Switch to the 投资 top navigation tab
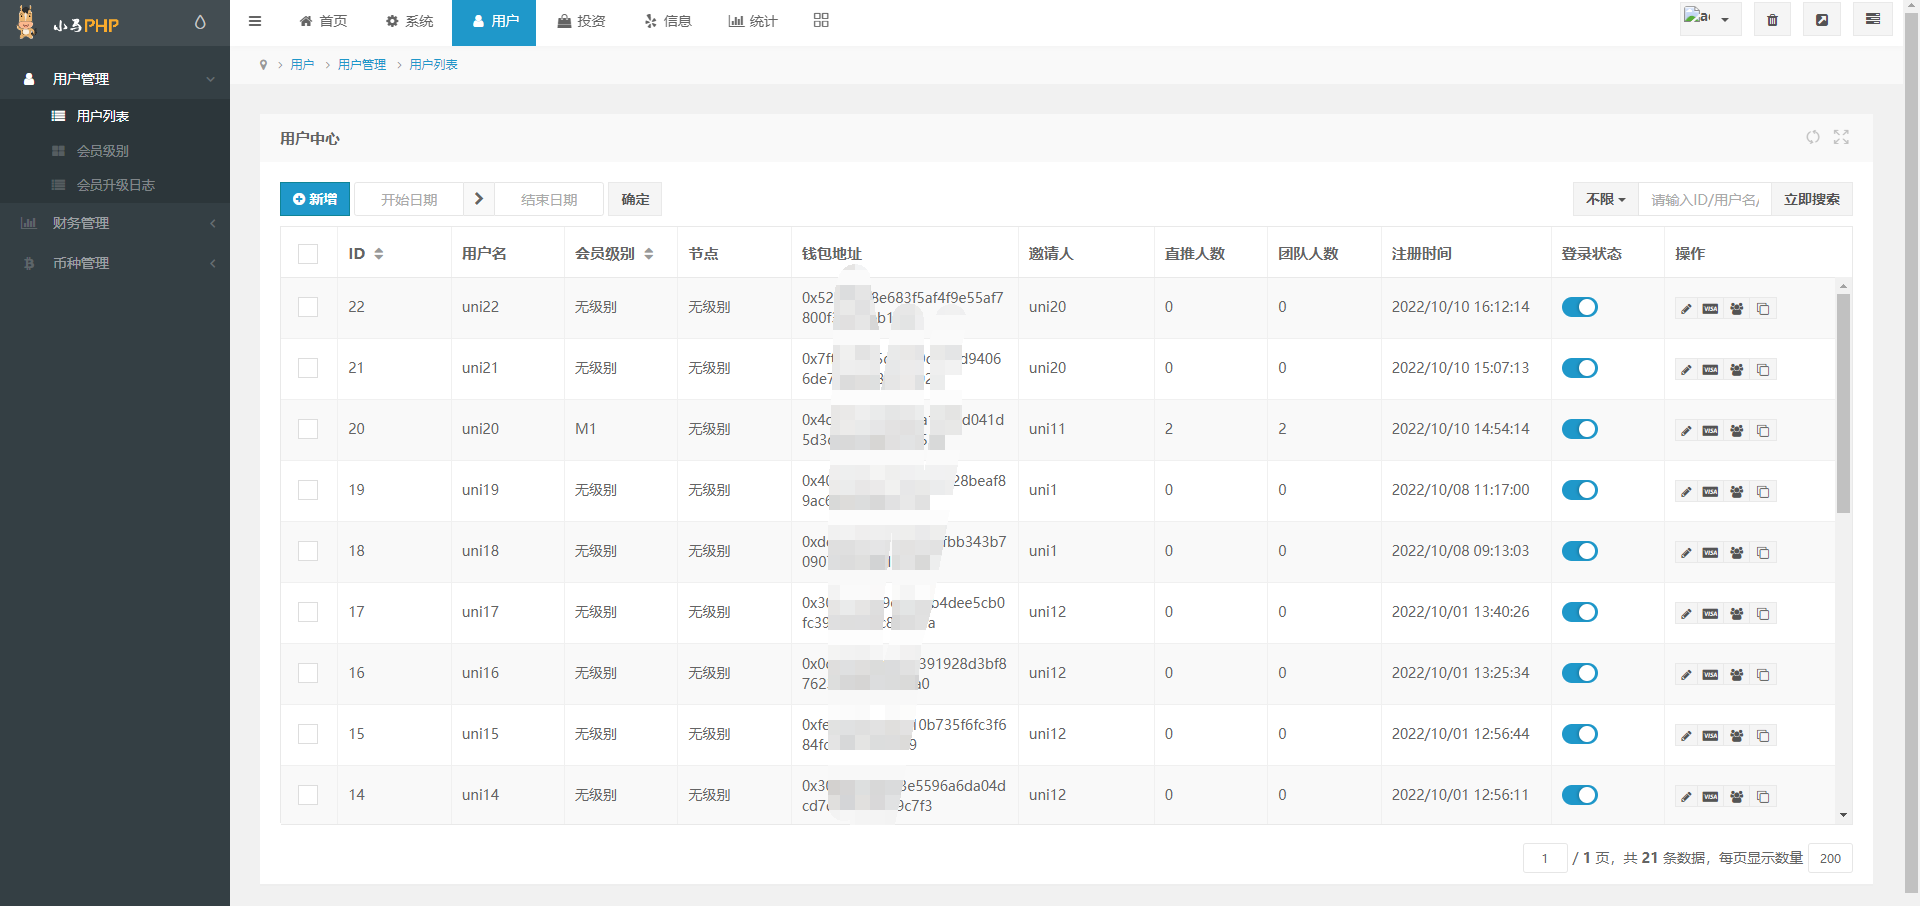The width and height of the screenshot is (1920, 906). pos(581,21)
